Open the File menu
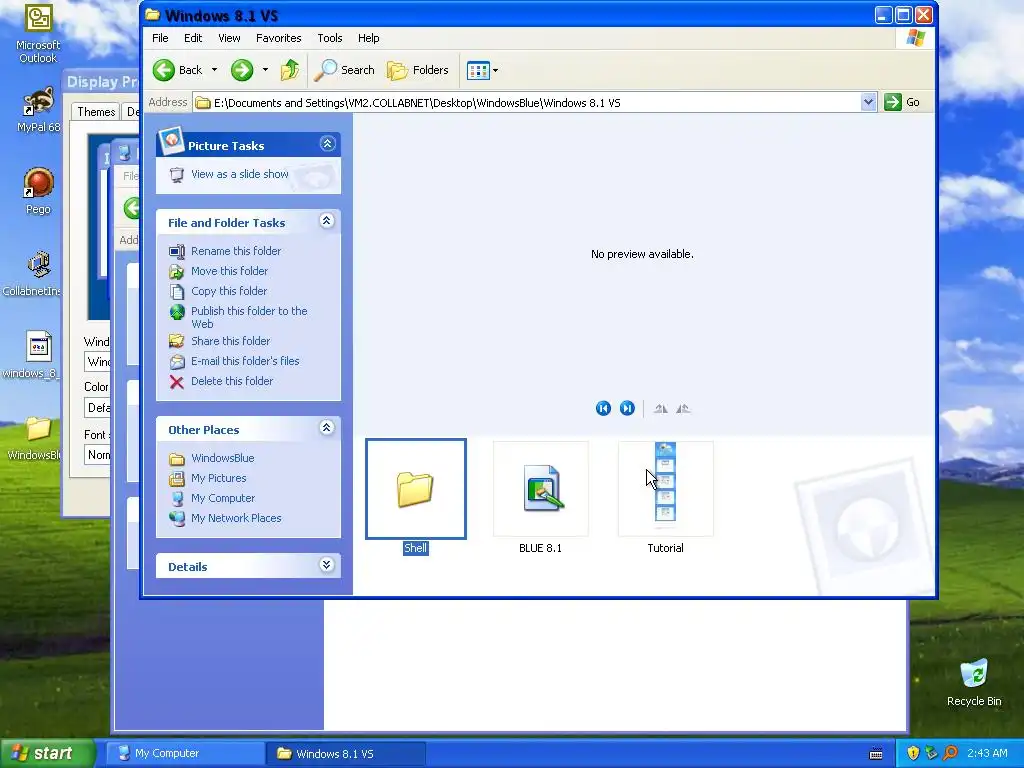This screenshot has height=768, width=1024. click(x=160, y=38)
